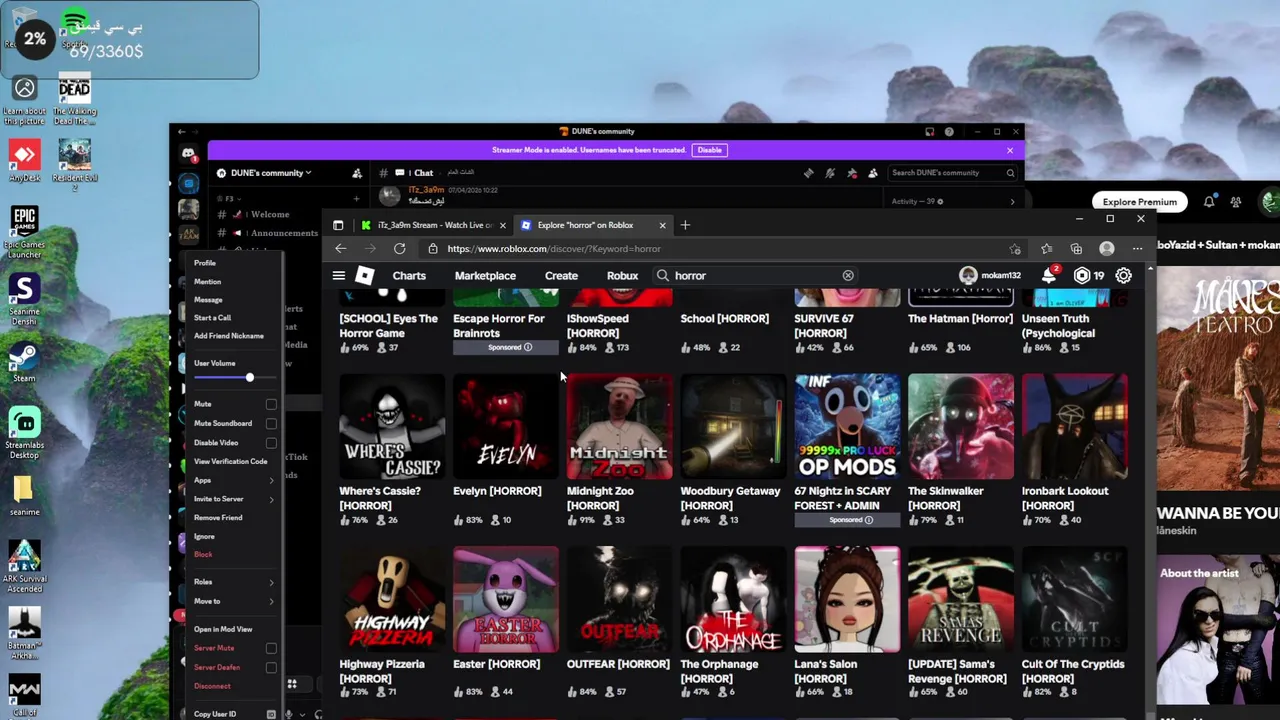Screen dimensions: 1280x720
Task: Open Discord pinned messages icon
Action: [x=851, y=173]
